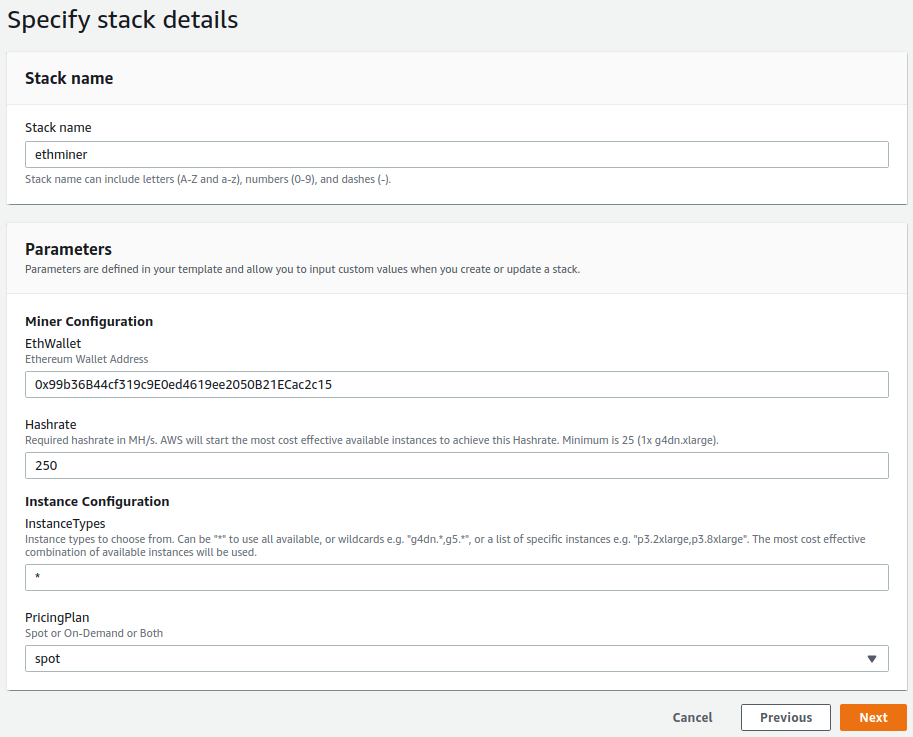The height and width of the screenshot is (737, 913).
Task: Open the PricingPlan dropdown
Action: [456, 658]
